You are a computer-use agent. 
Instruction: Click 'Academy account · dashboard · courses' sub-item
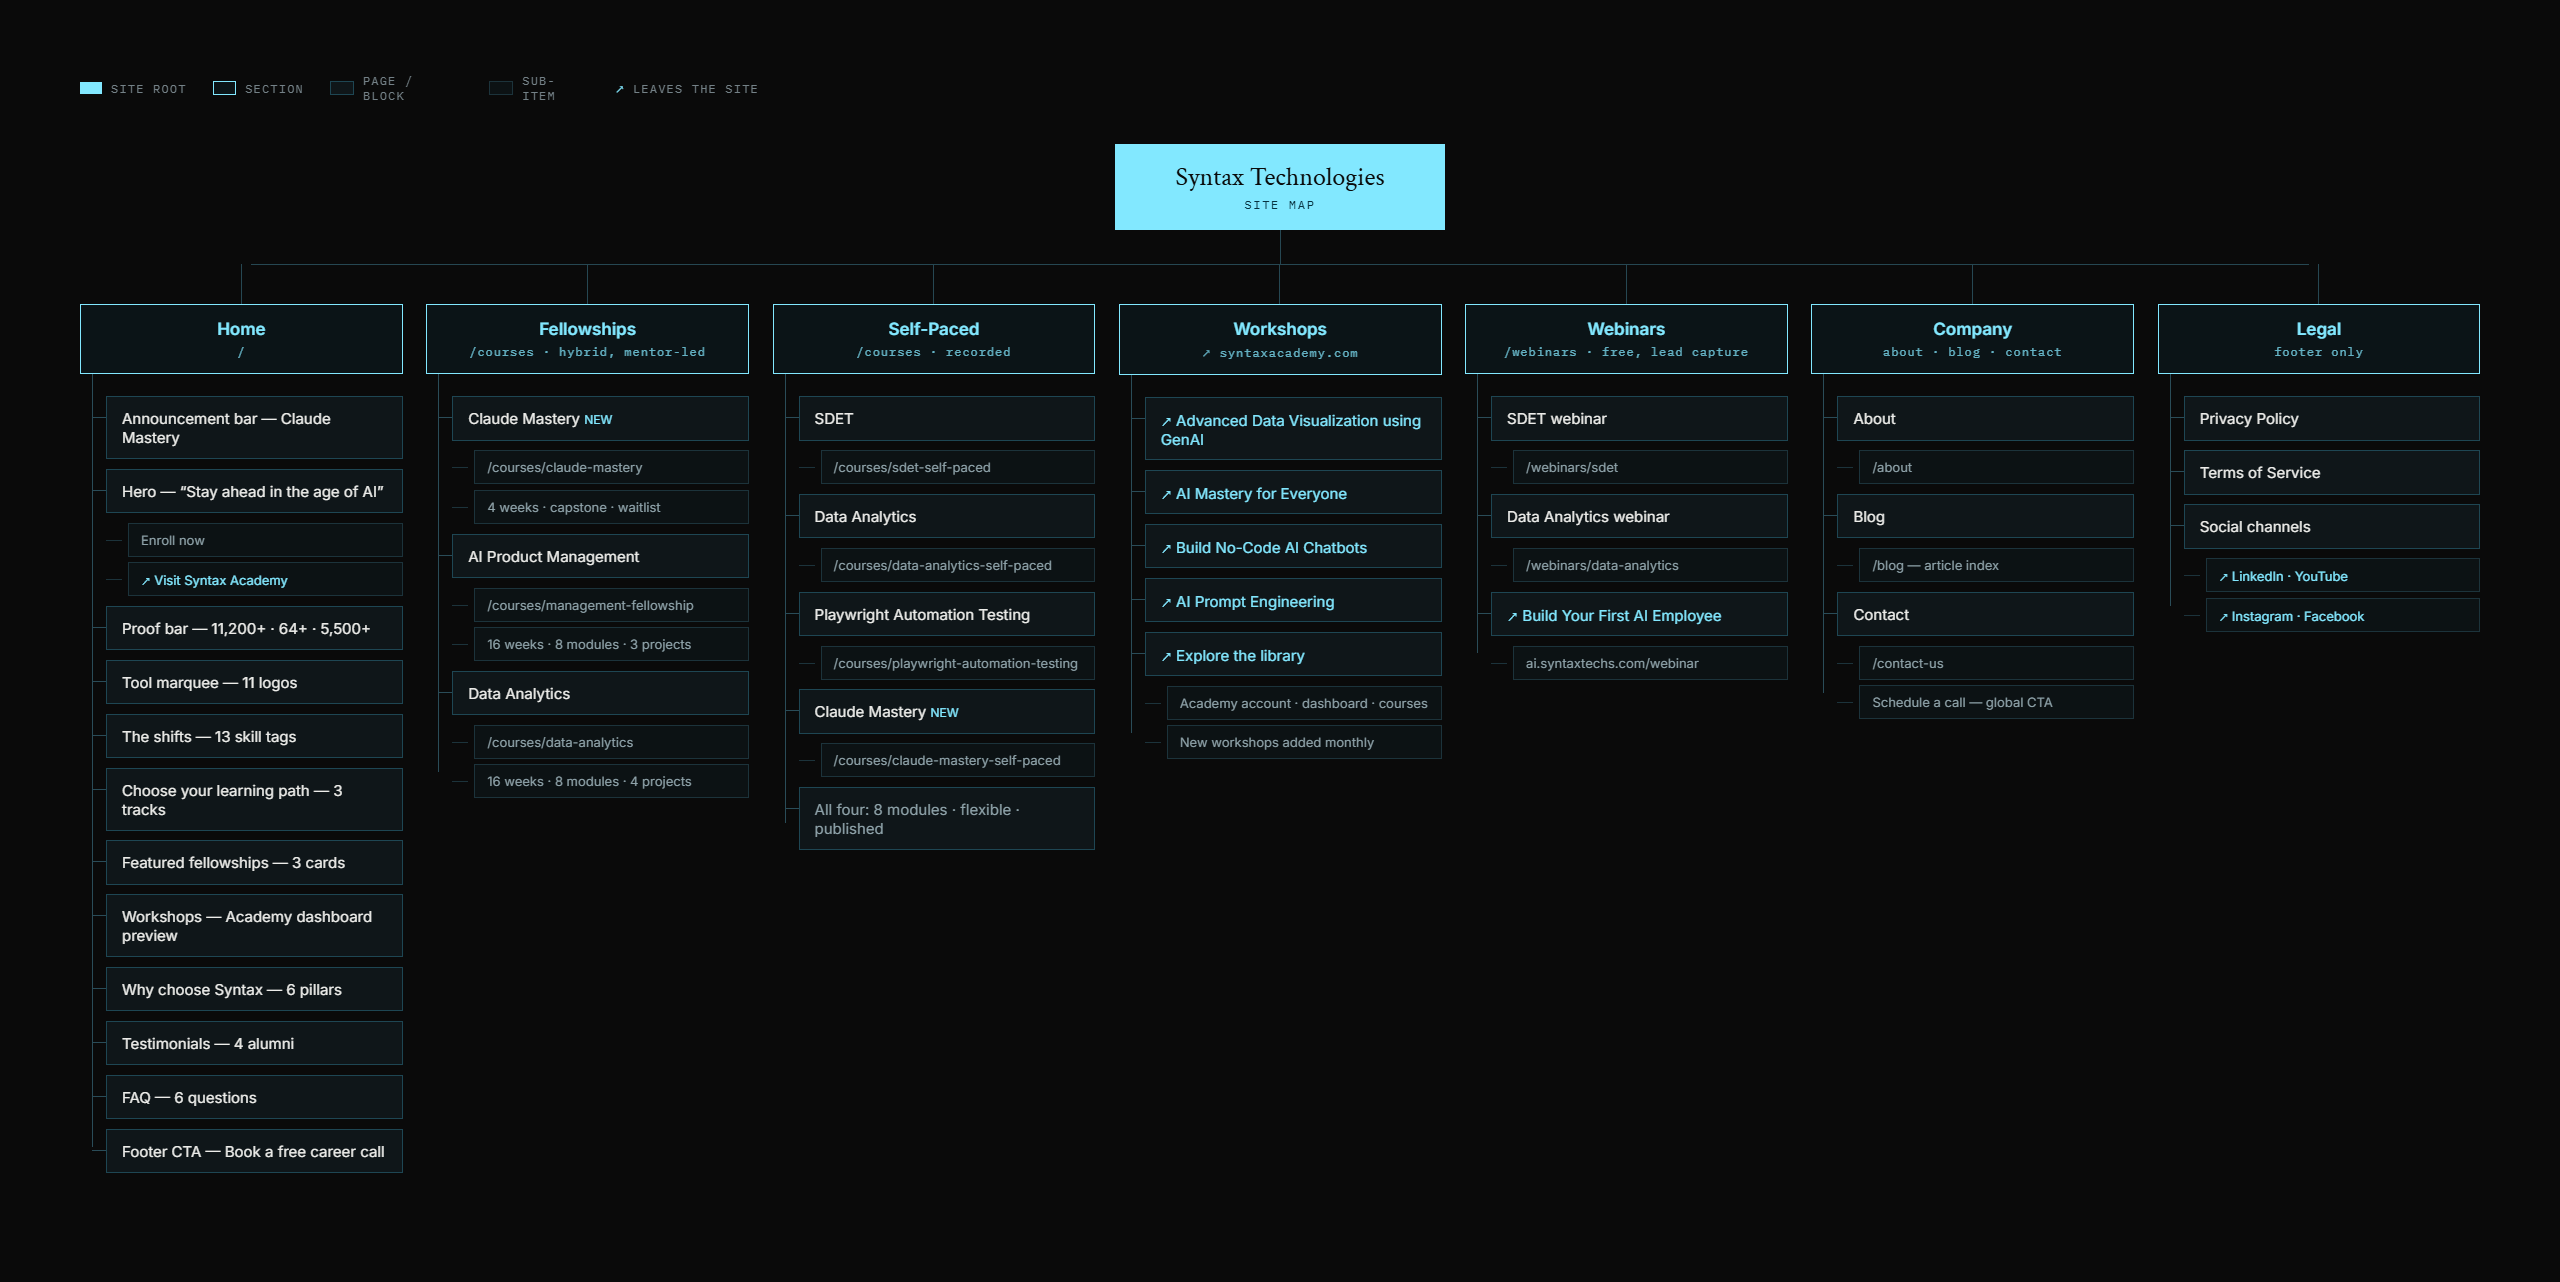coord(1304,703)
